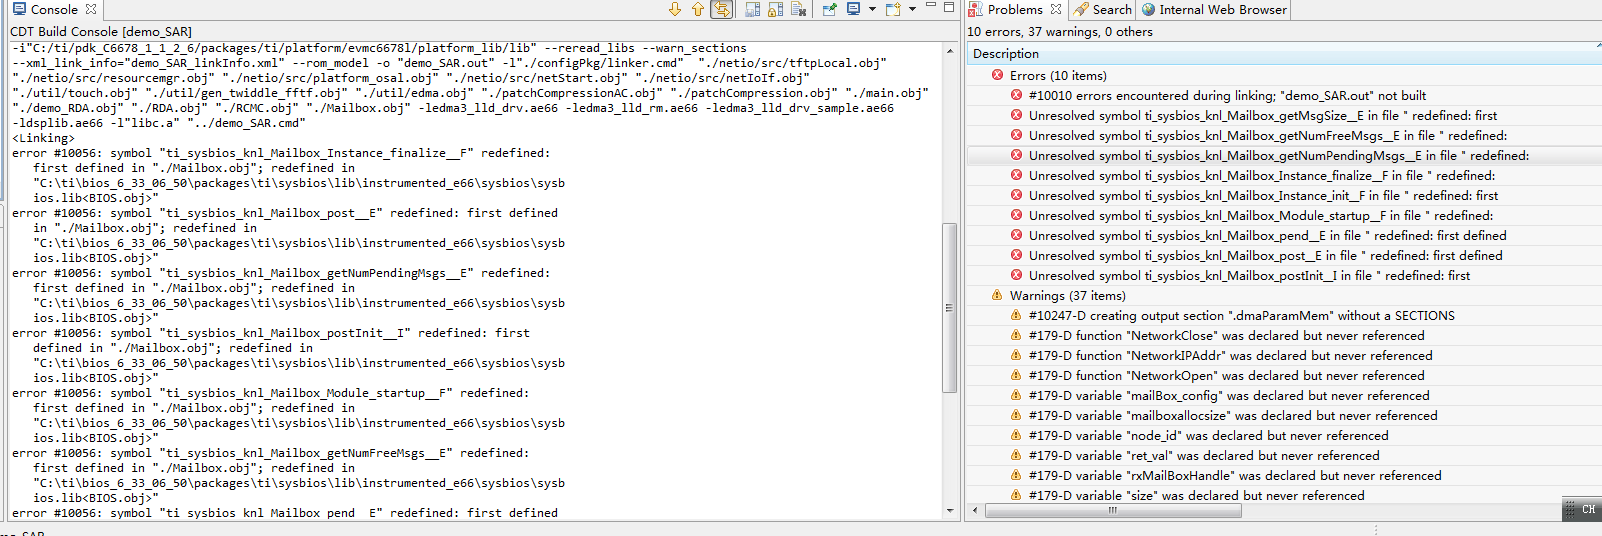This screenshot has width=1602, height=536.
Task: Open the Internal Web Browser tab
Action: tap(1215, 9)
